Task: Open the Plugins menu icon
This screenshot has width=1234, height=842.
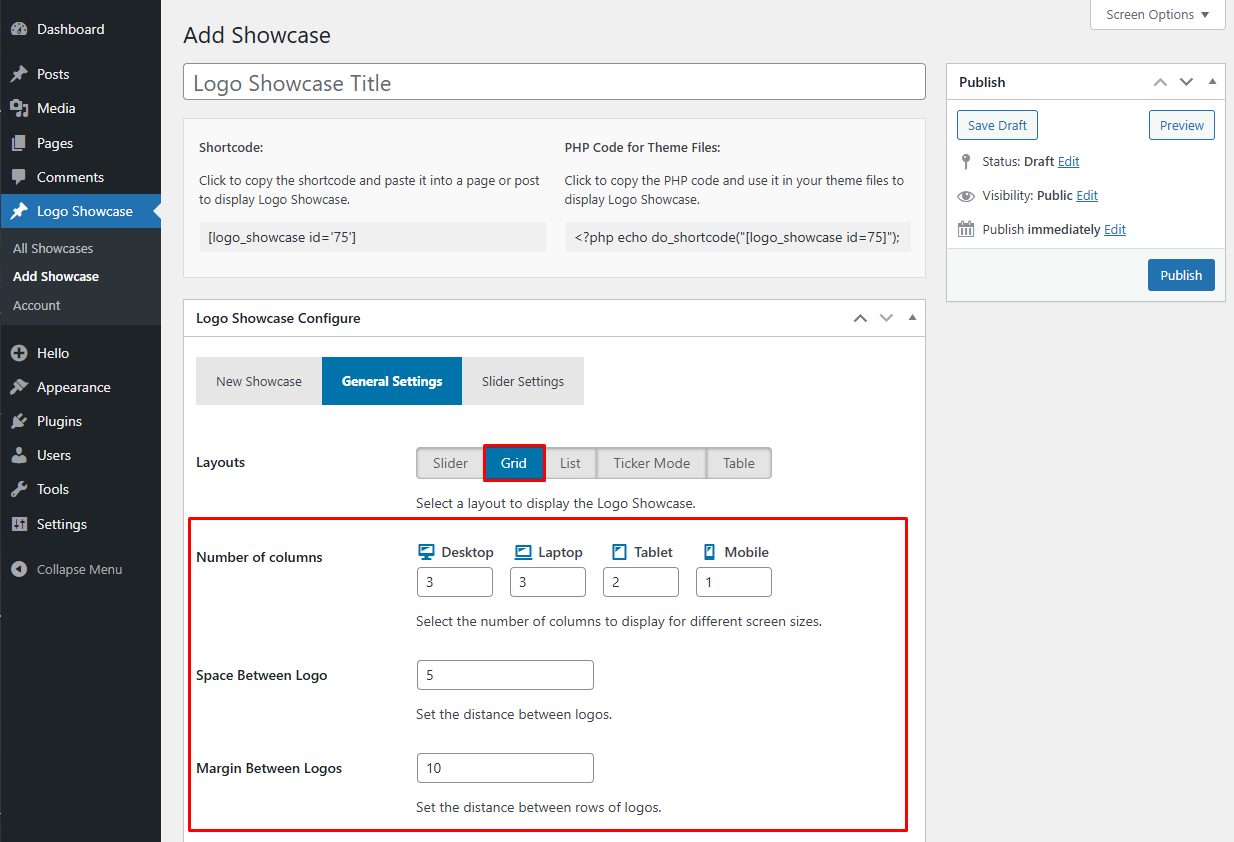Action: pos(18,422)
